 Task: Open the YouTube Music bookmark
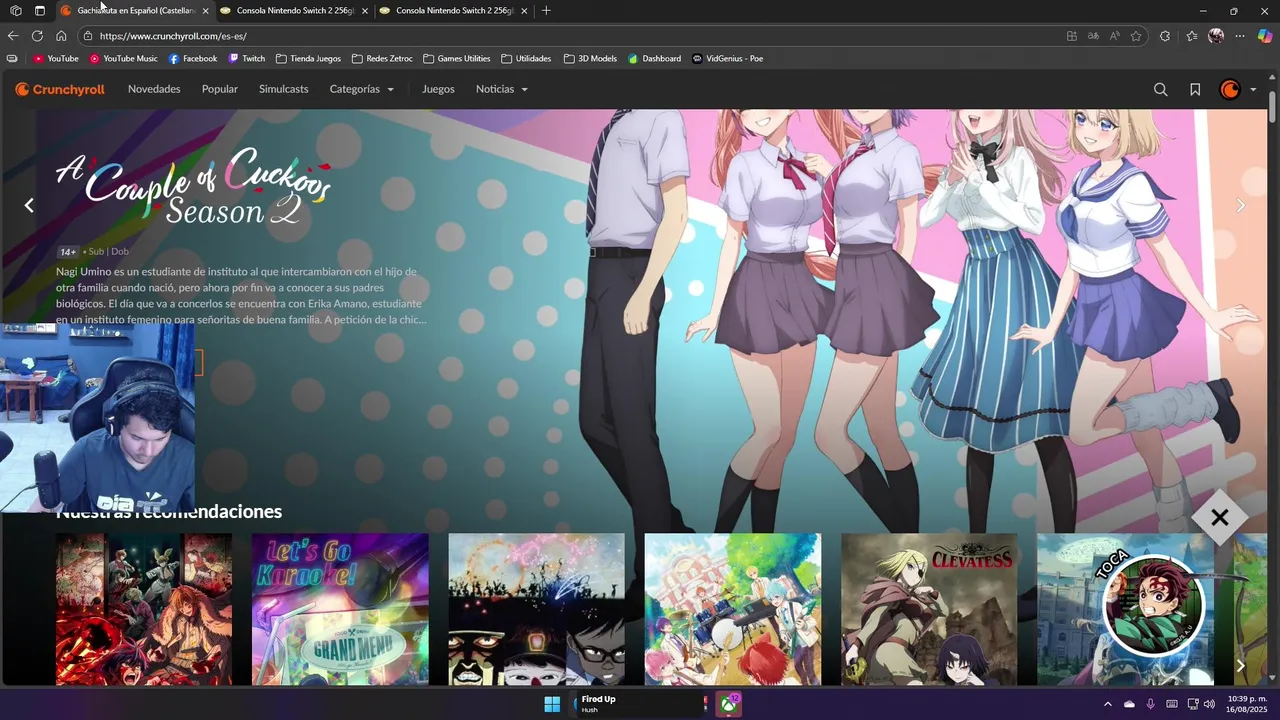pyautogui.click(x=124, y=58)
